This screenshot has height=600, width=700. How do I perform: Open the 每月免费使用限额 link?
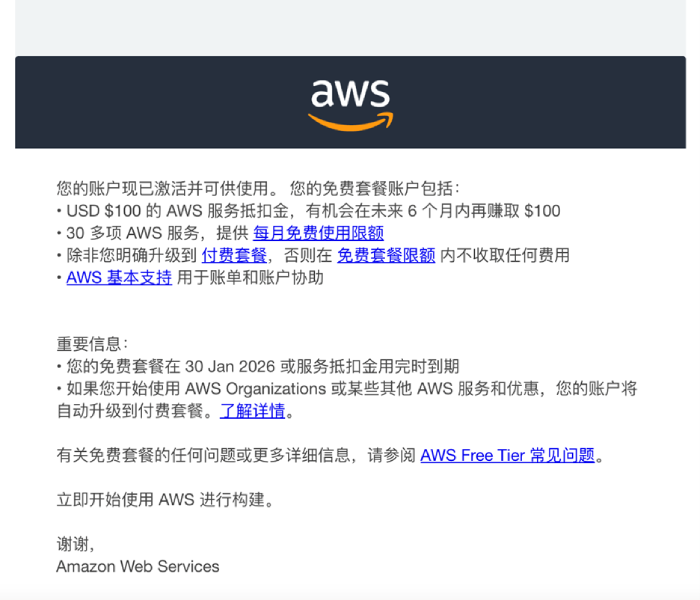point(318,233)
